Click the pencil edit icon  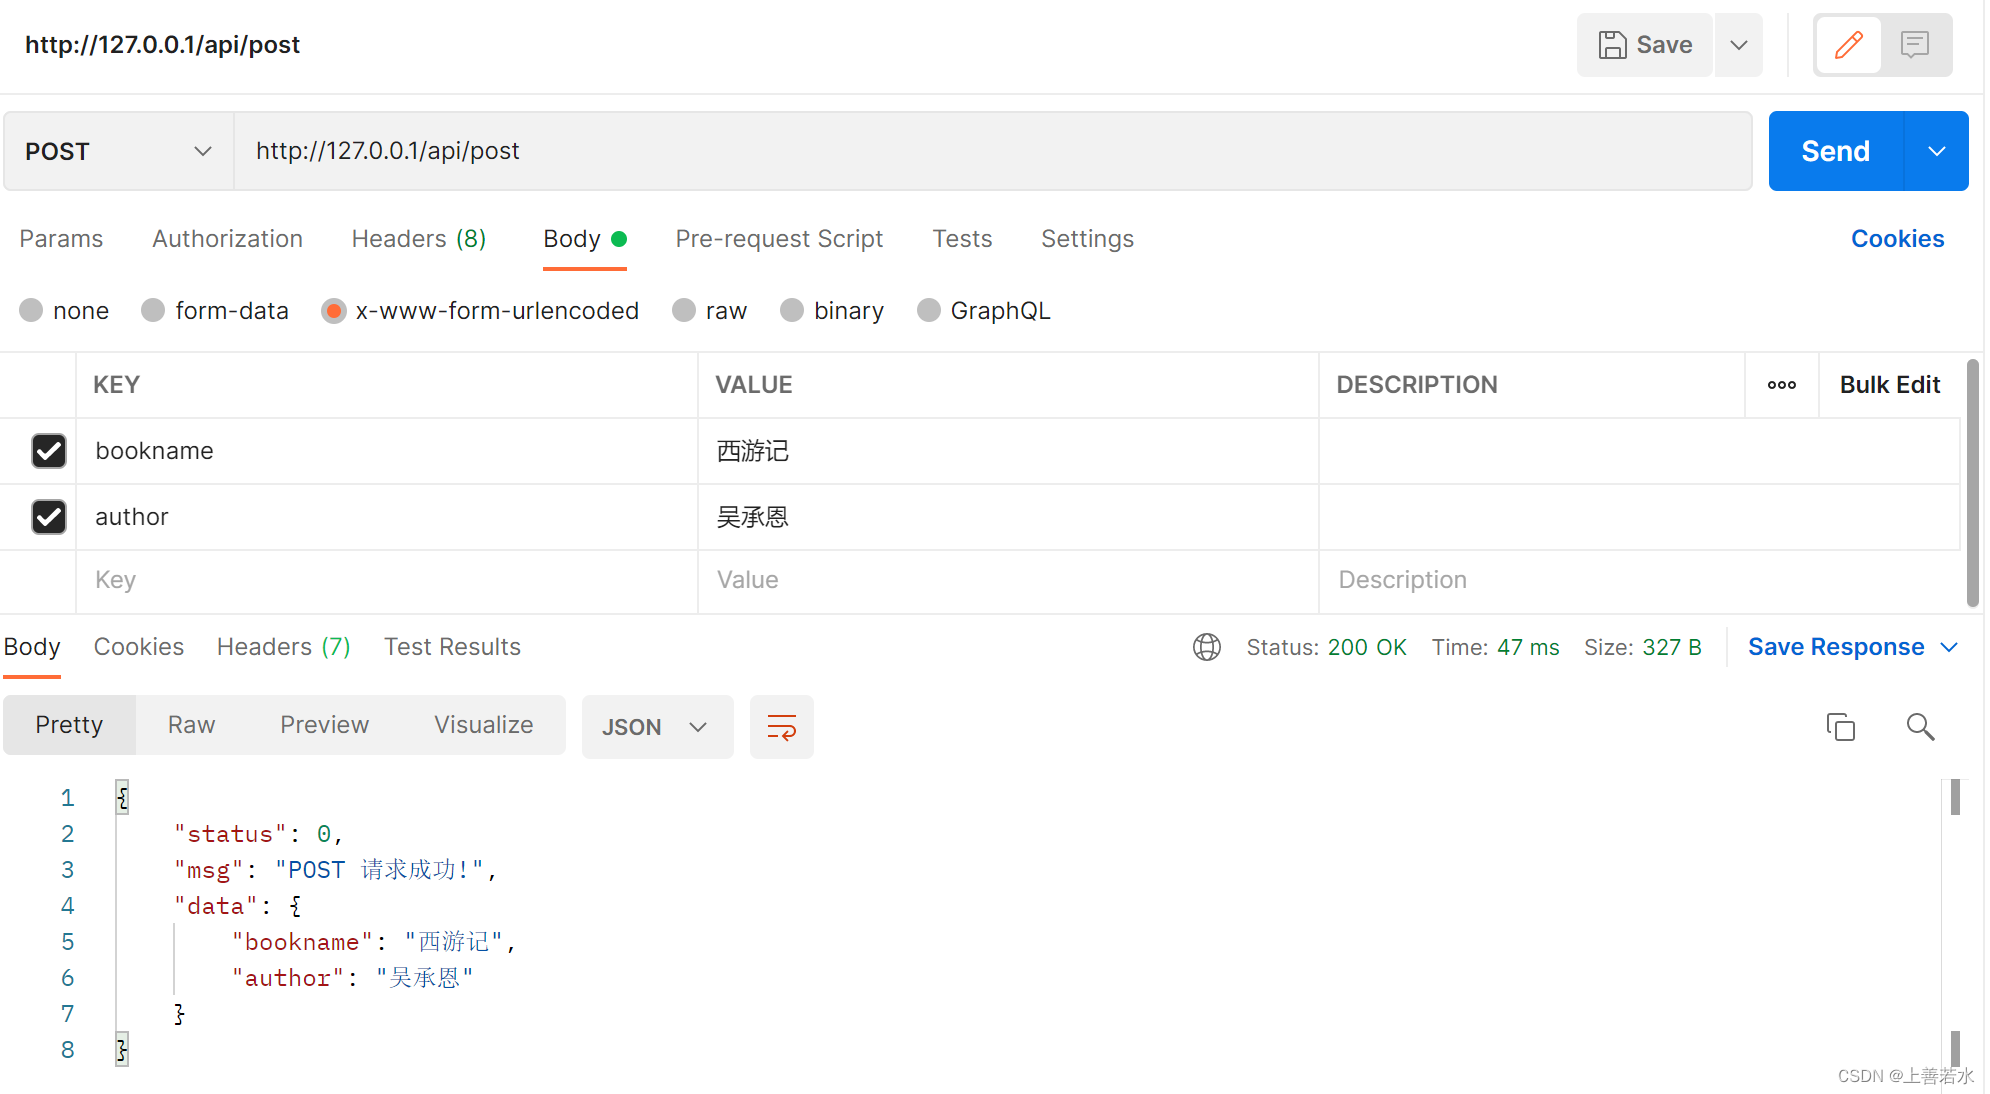click(x=1848, y=45)
